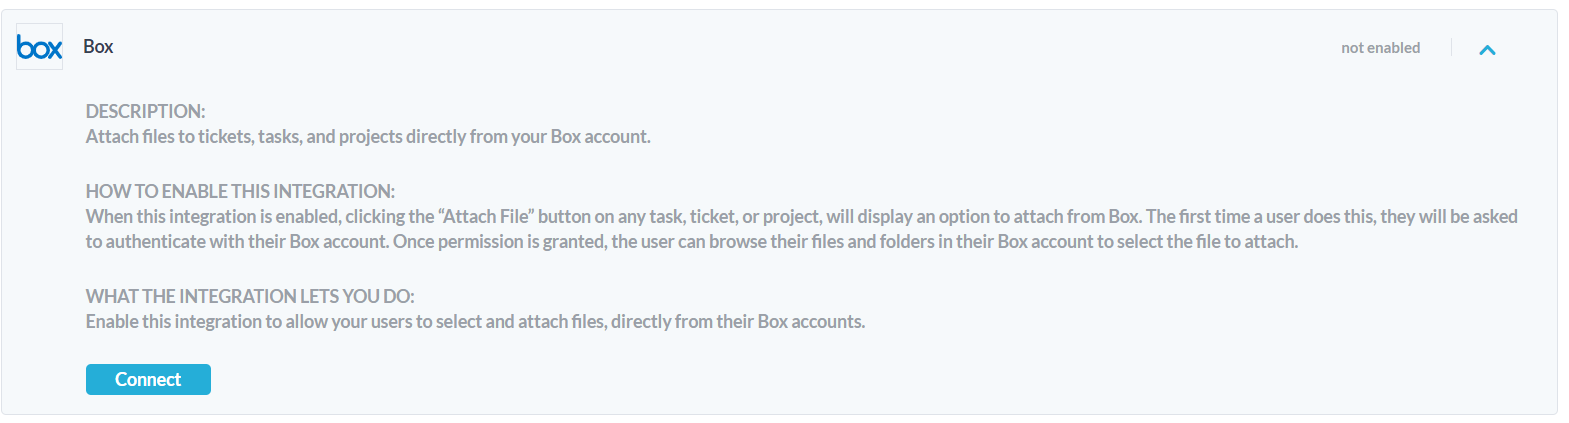Click the DESCRIPTION heading
1569x423 pixels.
coord(145,111)
